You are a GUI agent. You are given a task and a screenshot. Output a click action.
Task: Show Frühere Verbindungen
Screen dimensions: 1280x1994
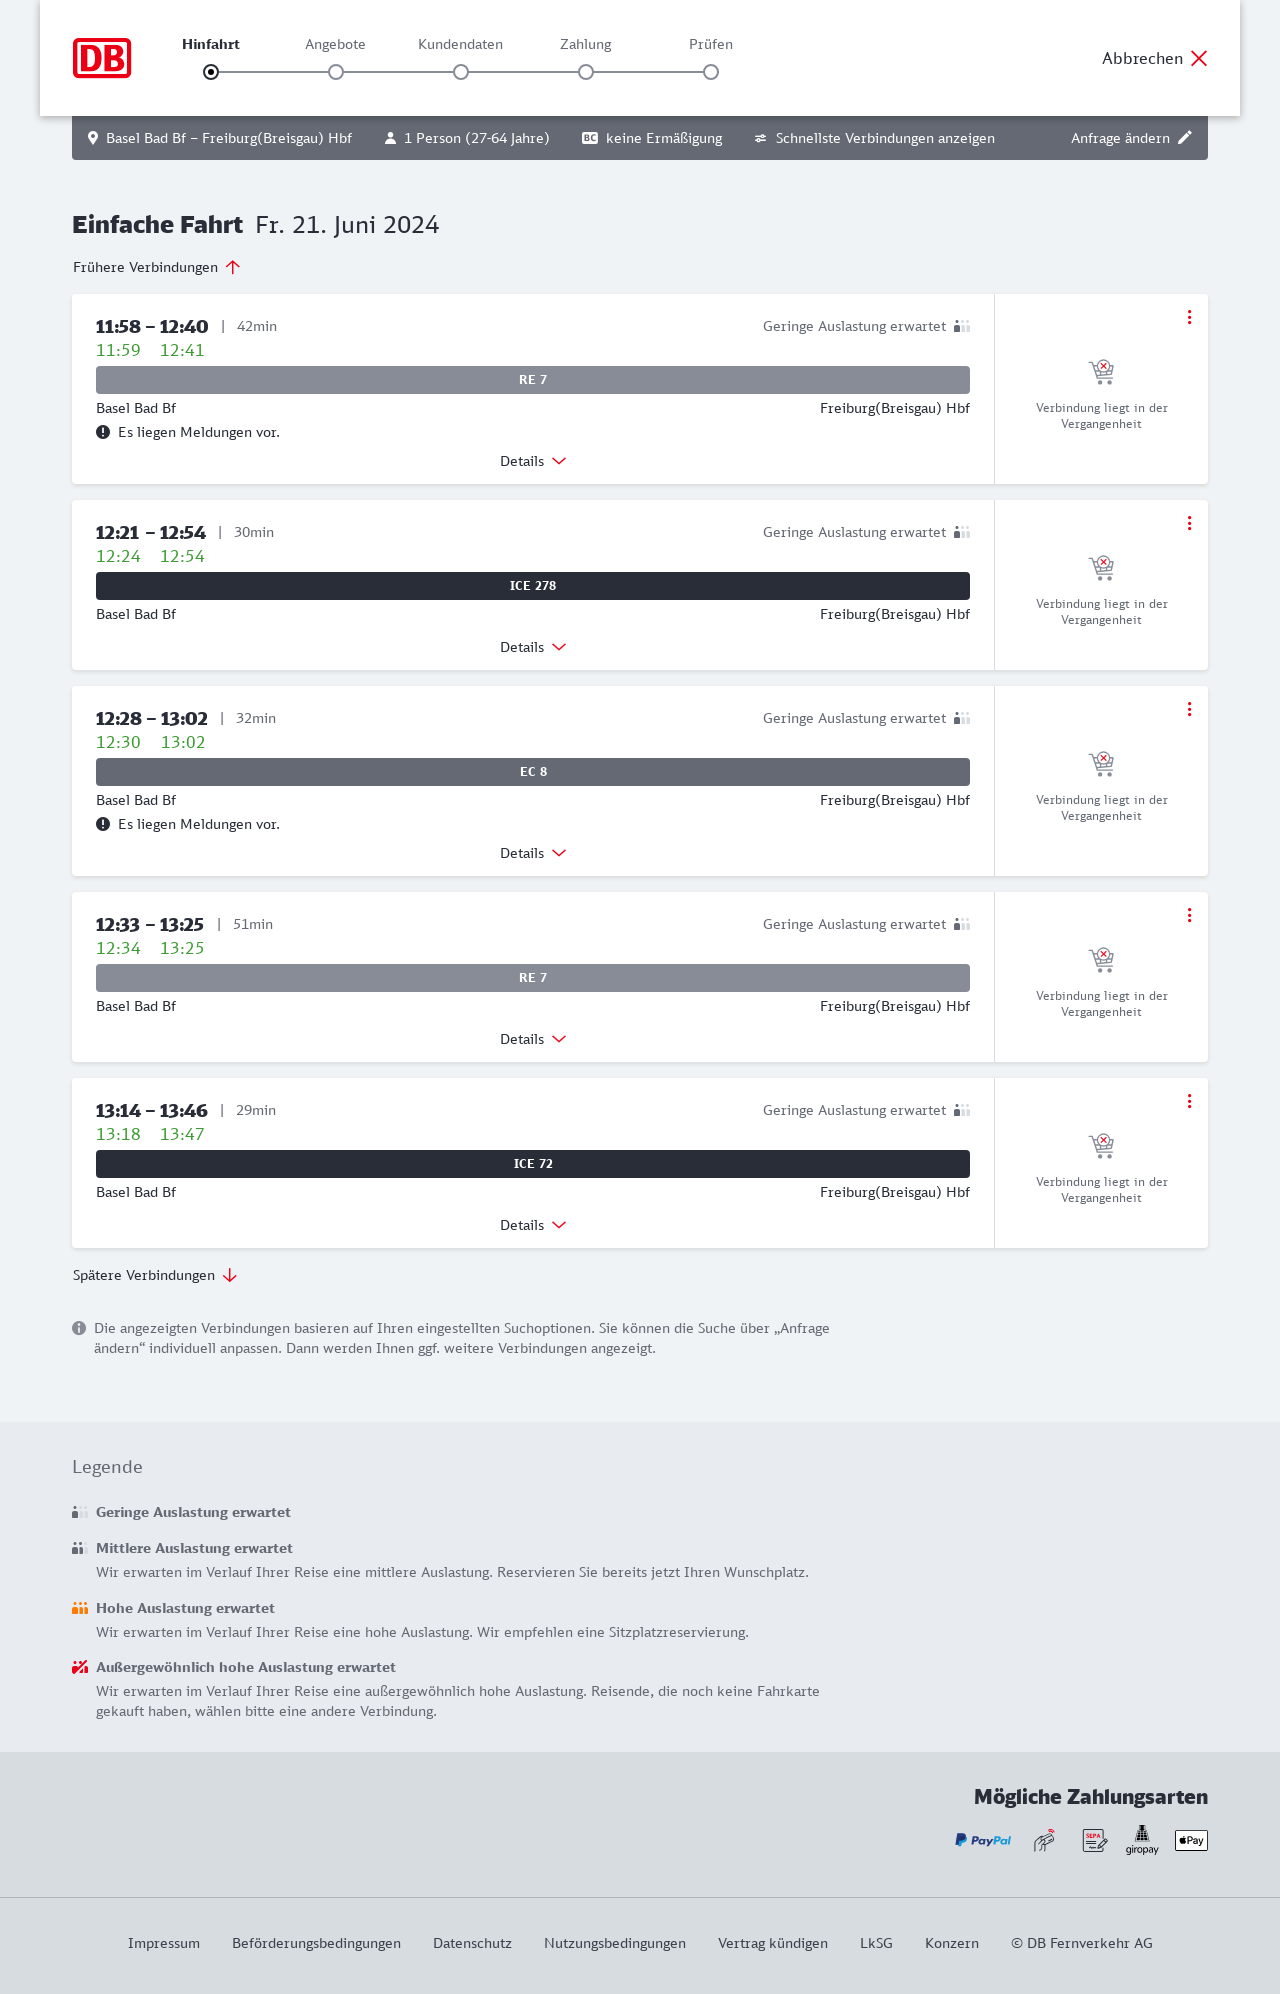pos(157,267)
